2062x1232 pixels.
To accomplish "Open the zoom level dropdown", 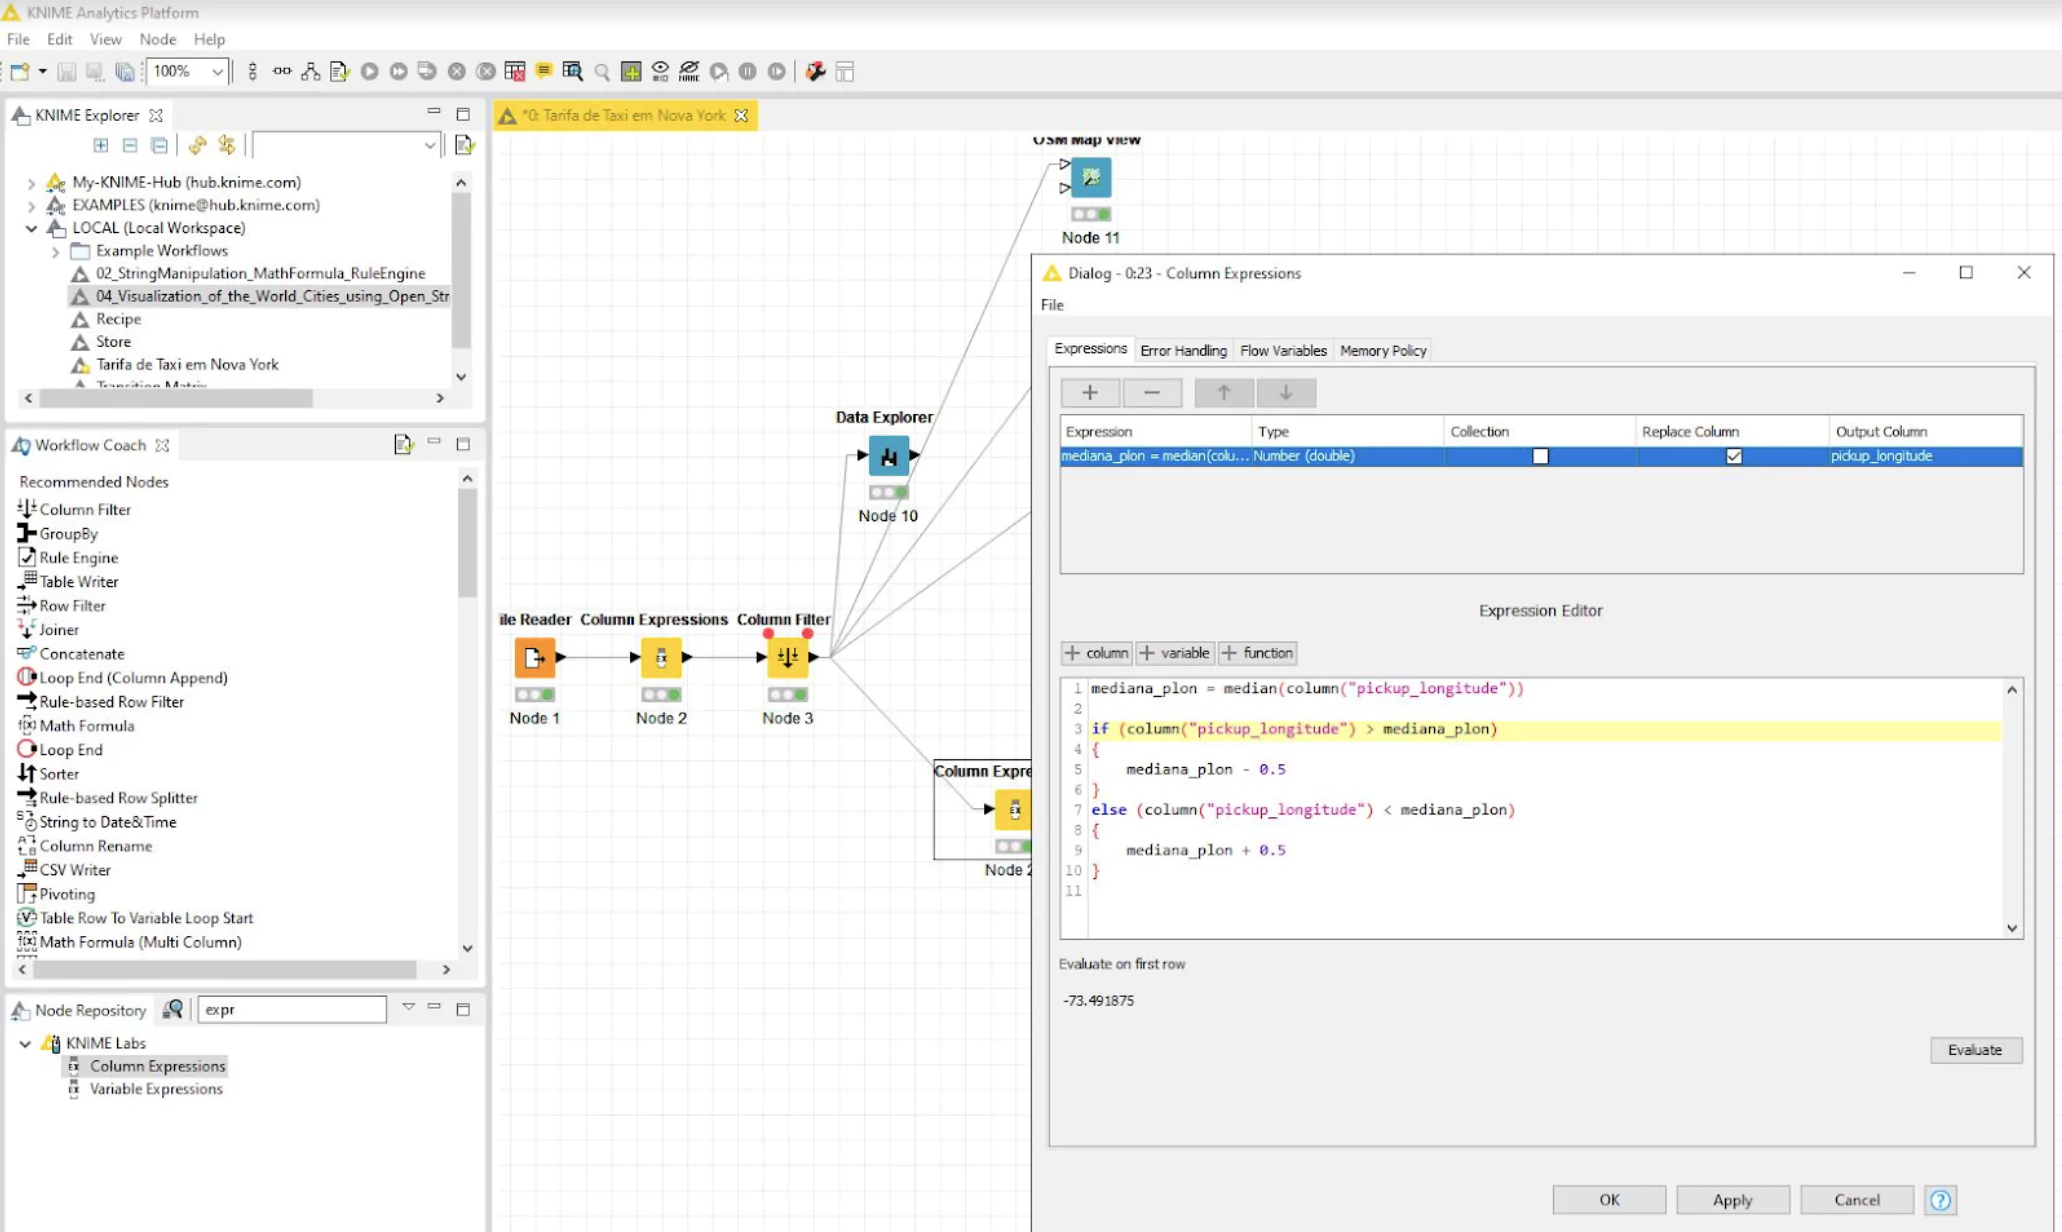I will click(219, 71).
